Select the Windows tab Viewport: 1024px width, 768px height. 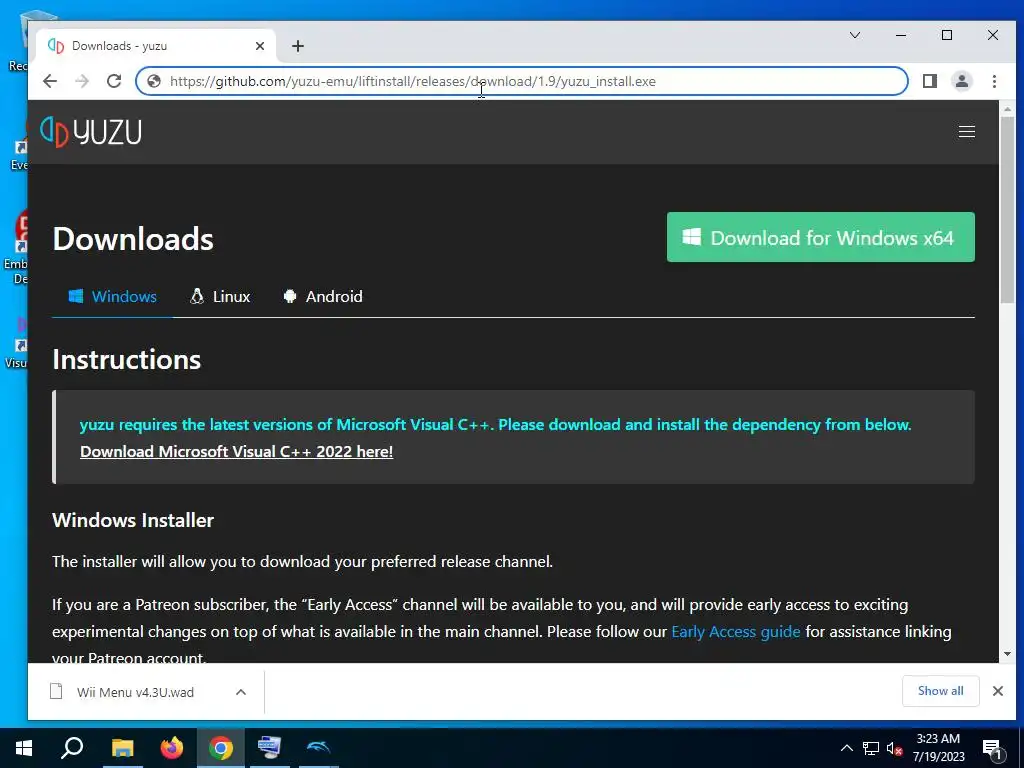click(x=112, y=296)
